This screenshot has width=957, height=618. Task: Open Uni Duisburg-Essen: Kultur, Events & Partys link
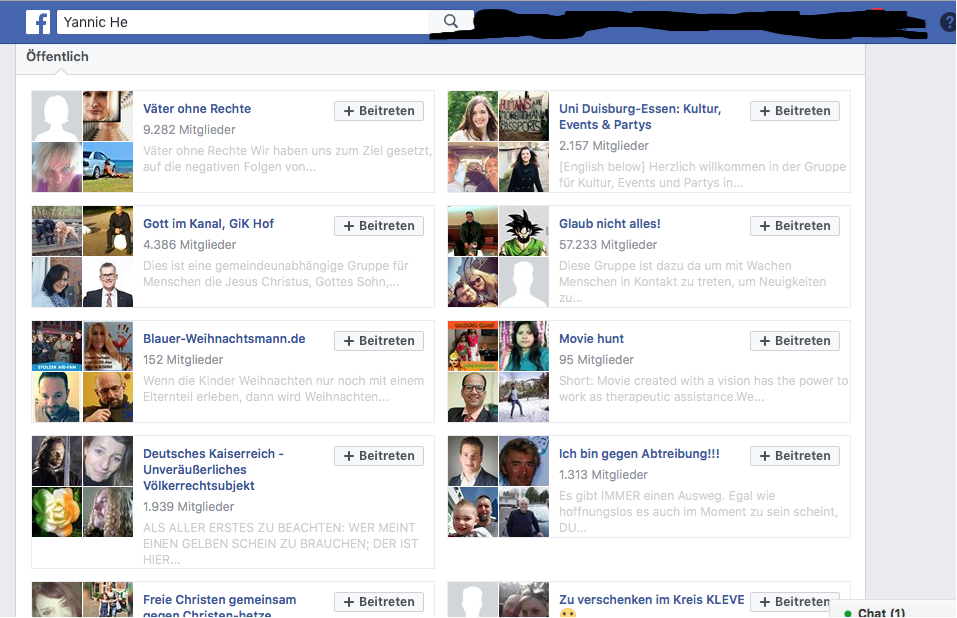tap(640, 117)
